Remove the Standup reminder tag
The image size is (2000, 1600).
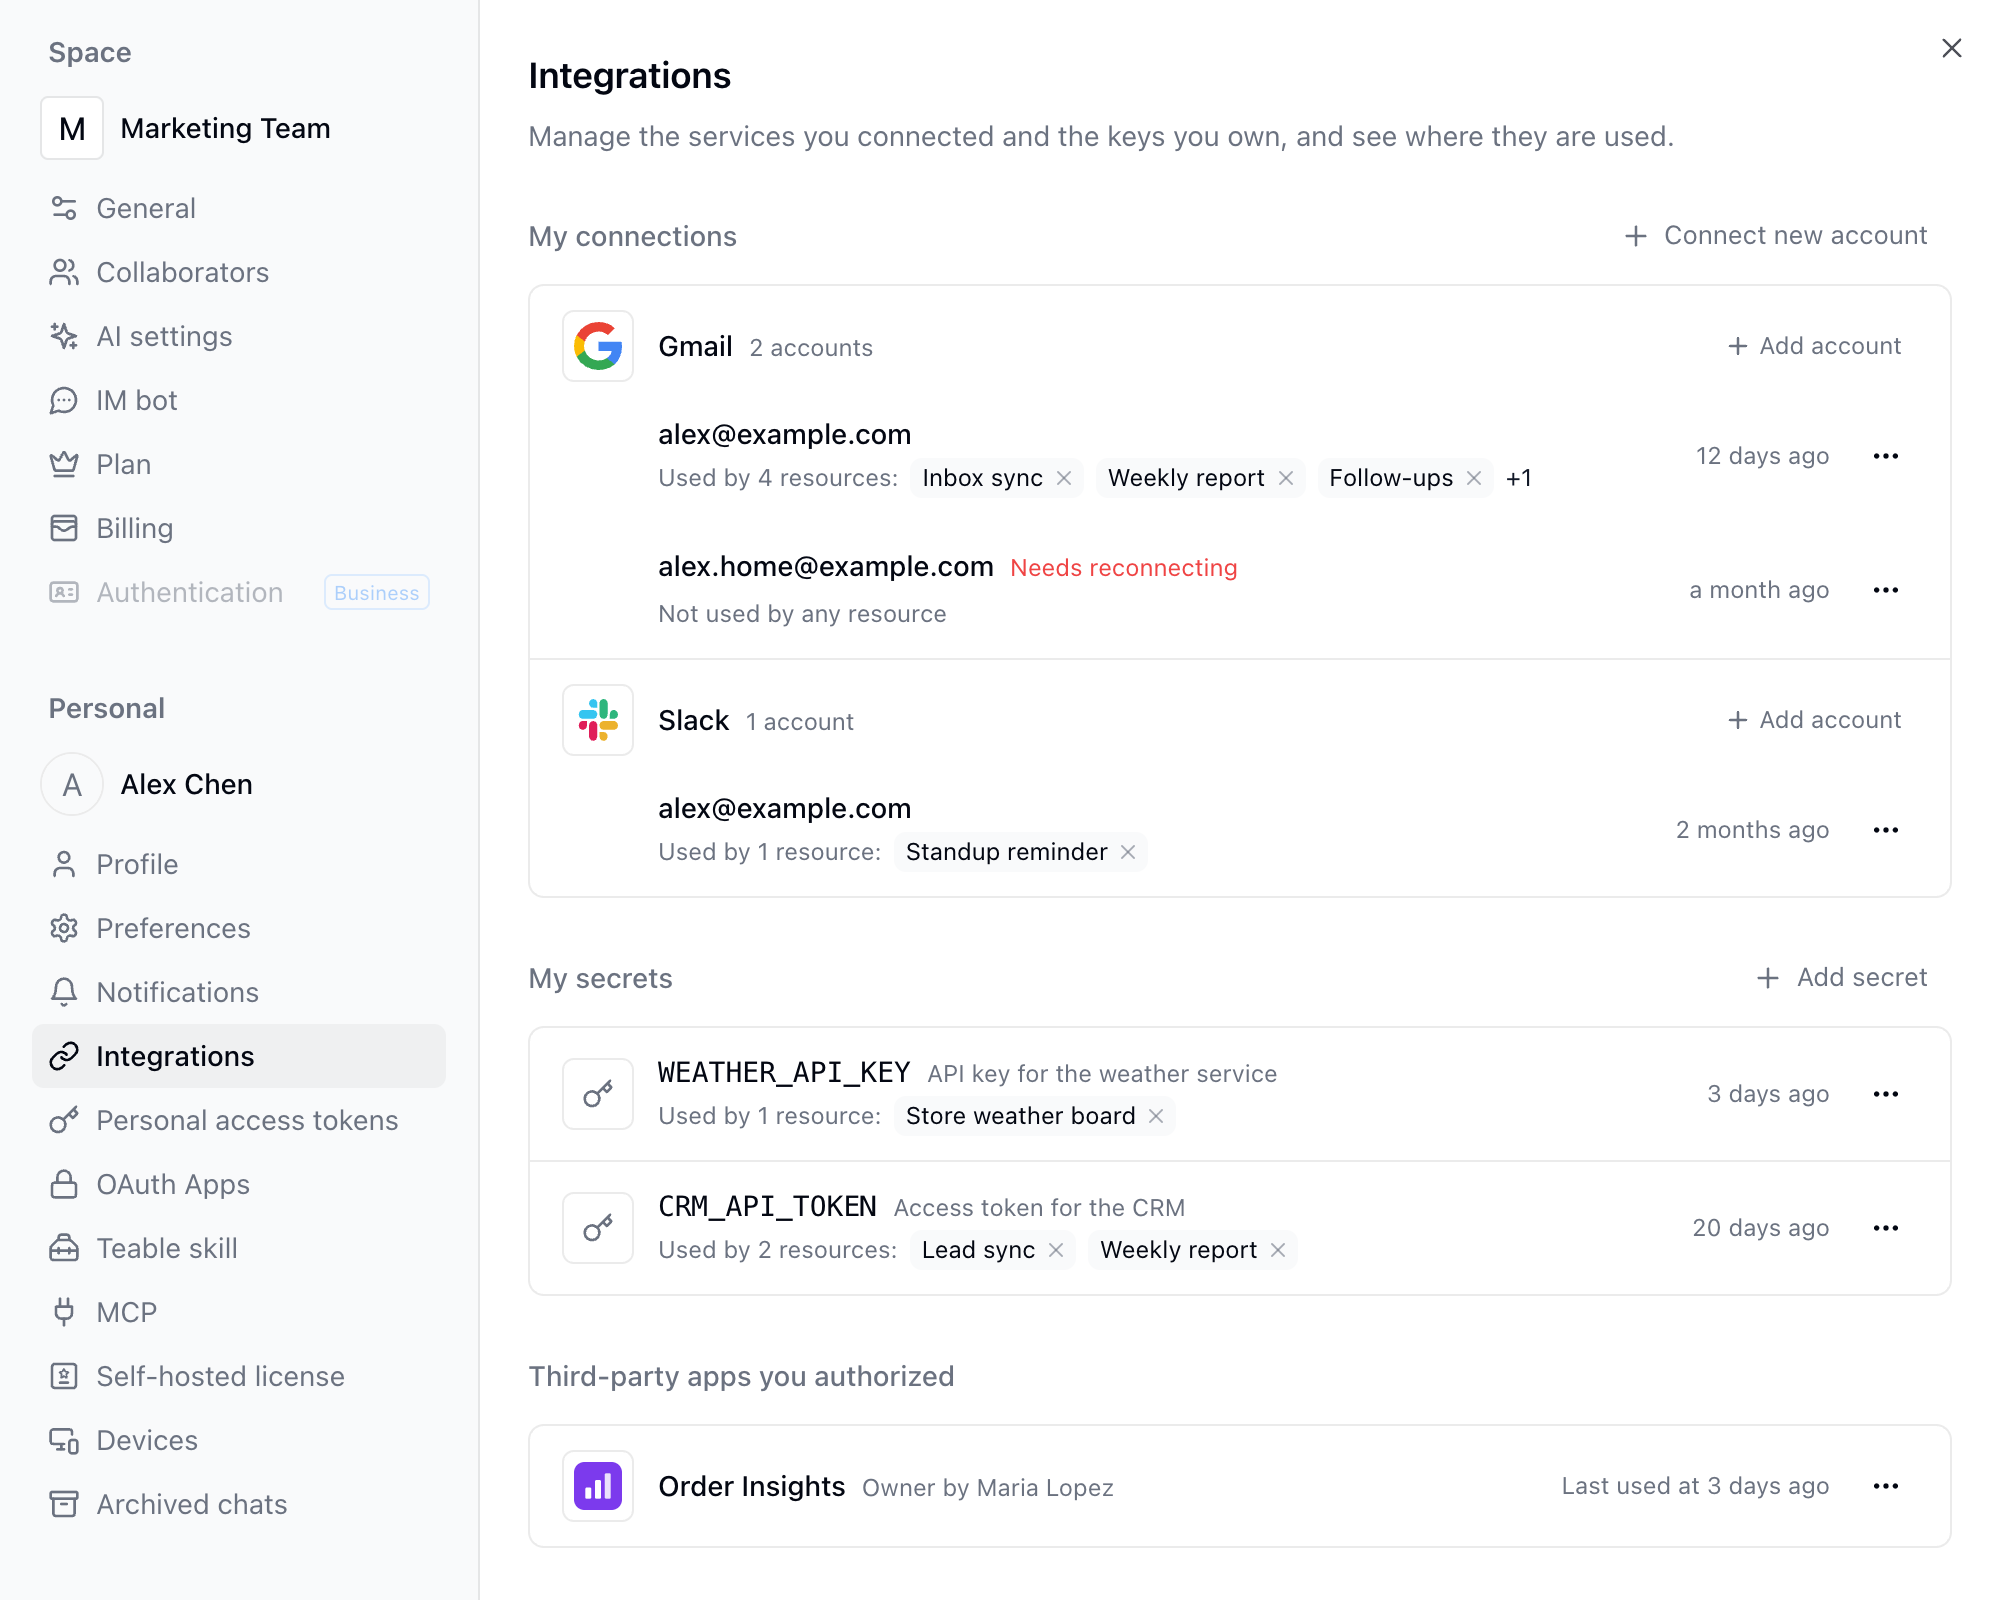(1128, 852)
